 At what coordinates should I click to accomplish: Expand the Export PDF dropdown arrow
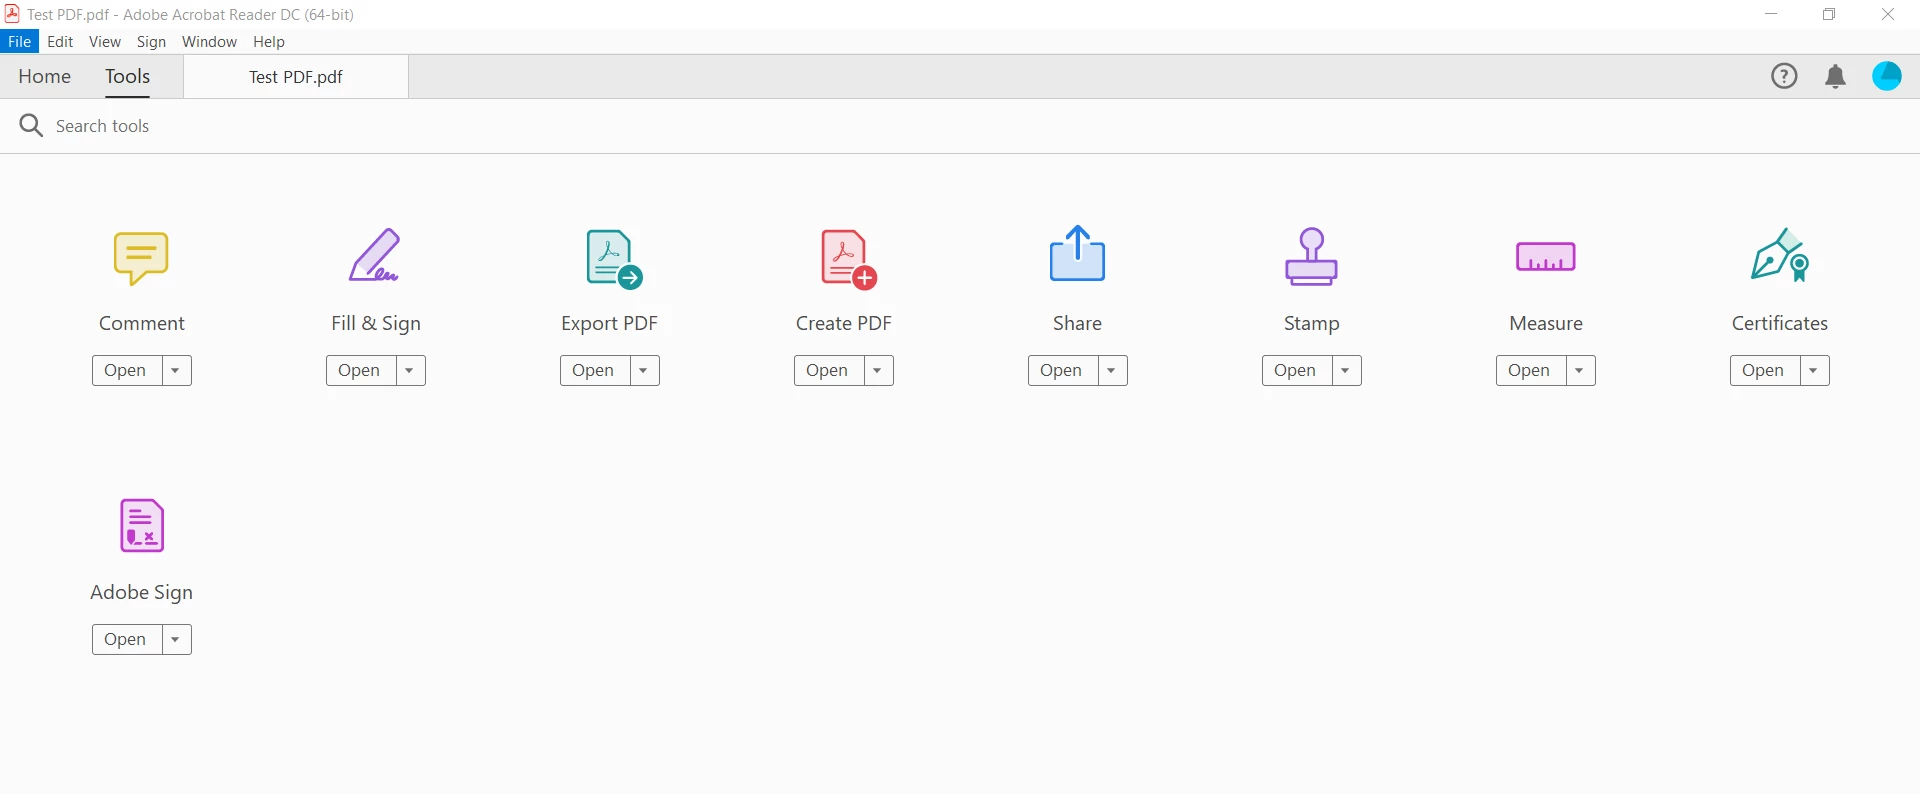point(644,370)
